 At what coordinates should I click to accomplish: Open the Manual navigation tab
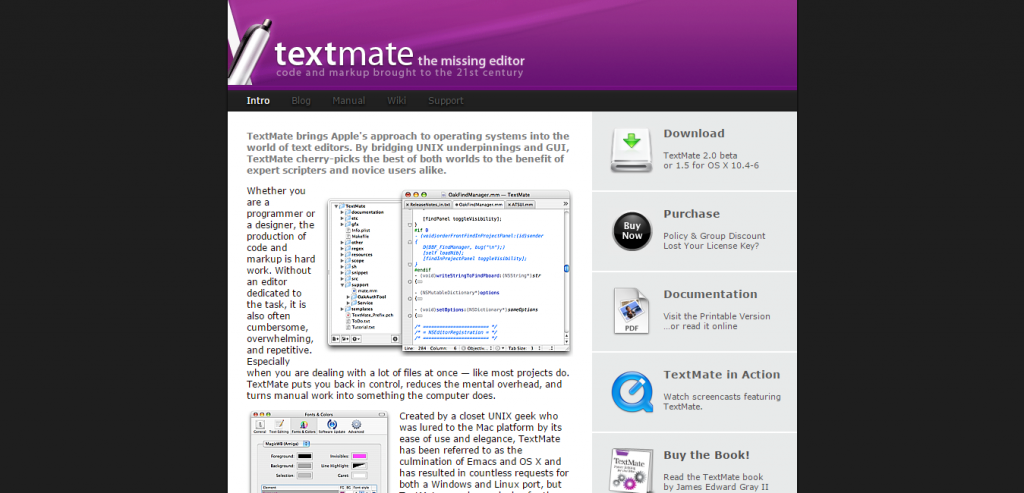pyautogui.click(x=349, y=101)
